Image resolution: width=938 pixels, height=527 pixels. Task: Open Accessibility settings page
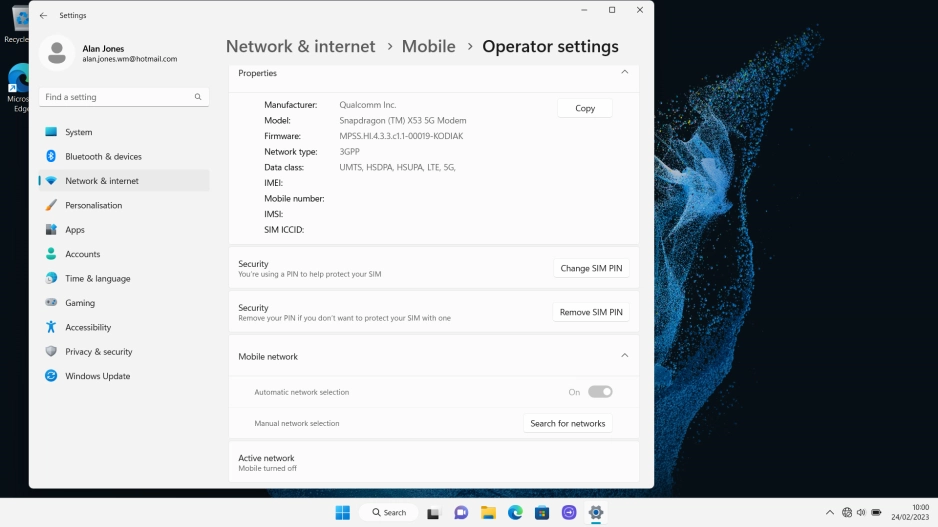coord(88,327)
